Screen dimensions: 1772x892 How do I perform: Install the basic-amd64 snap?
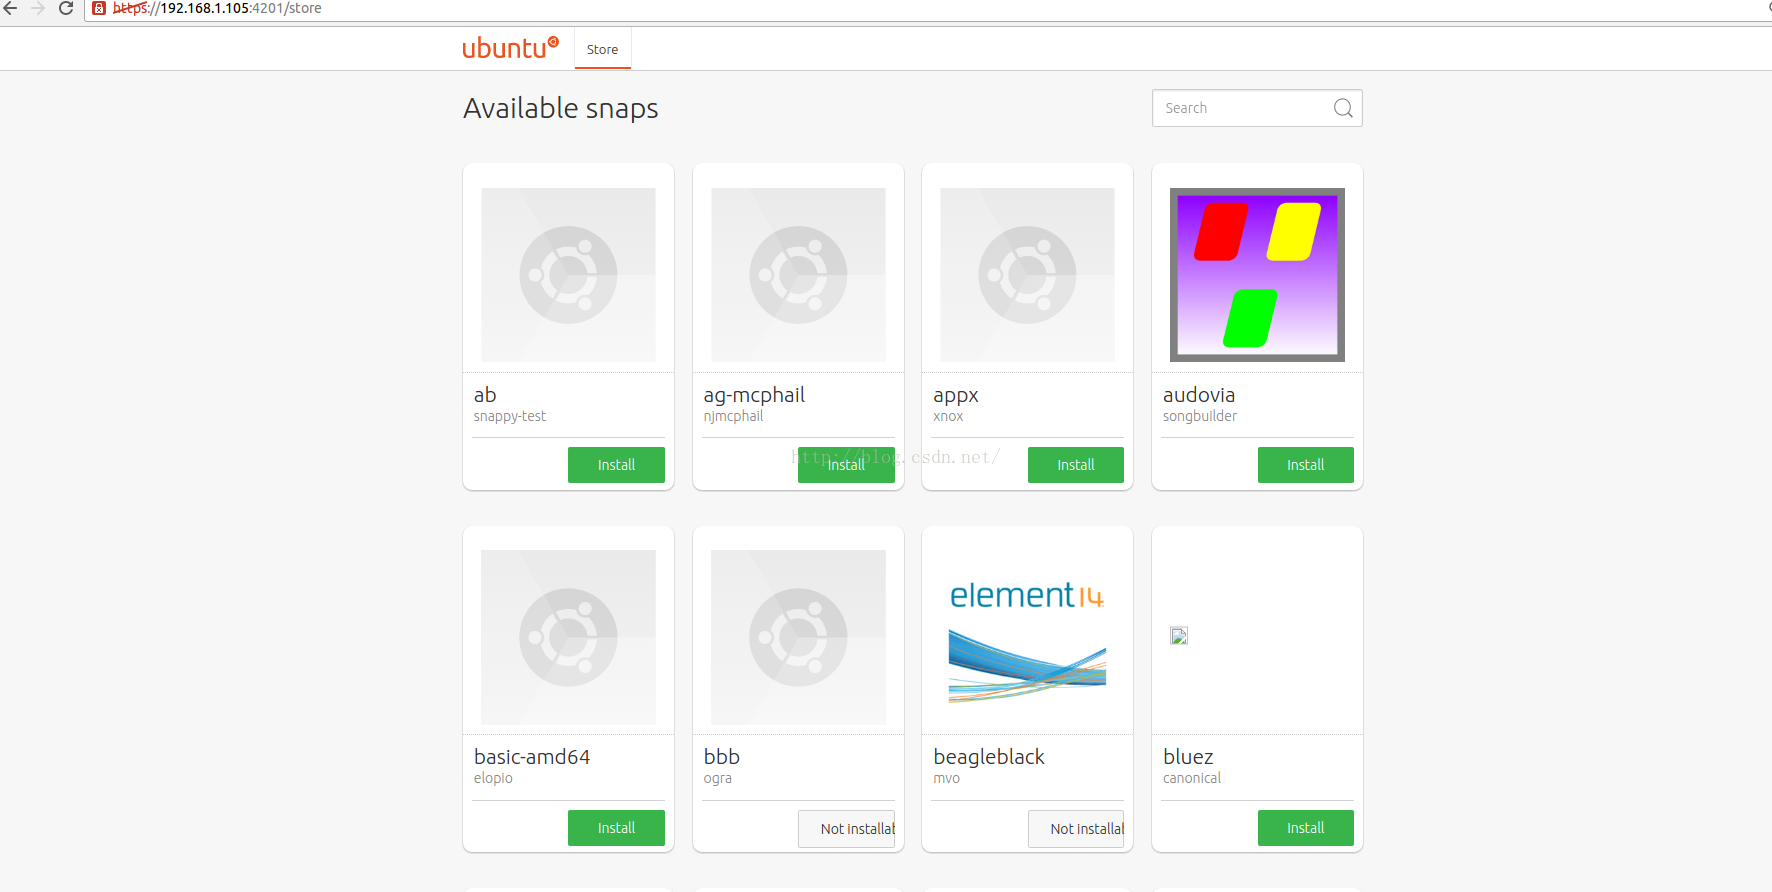[616, 828]
